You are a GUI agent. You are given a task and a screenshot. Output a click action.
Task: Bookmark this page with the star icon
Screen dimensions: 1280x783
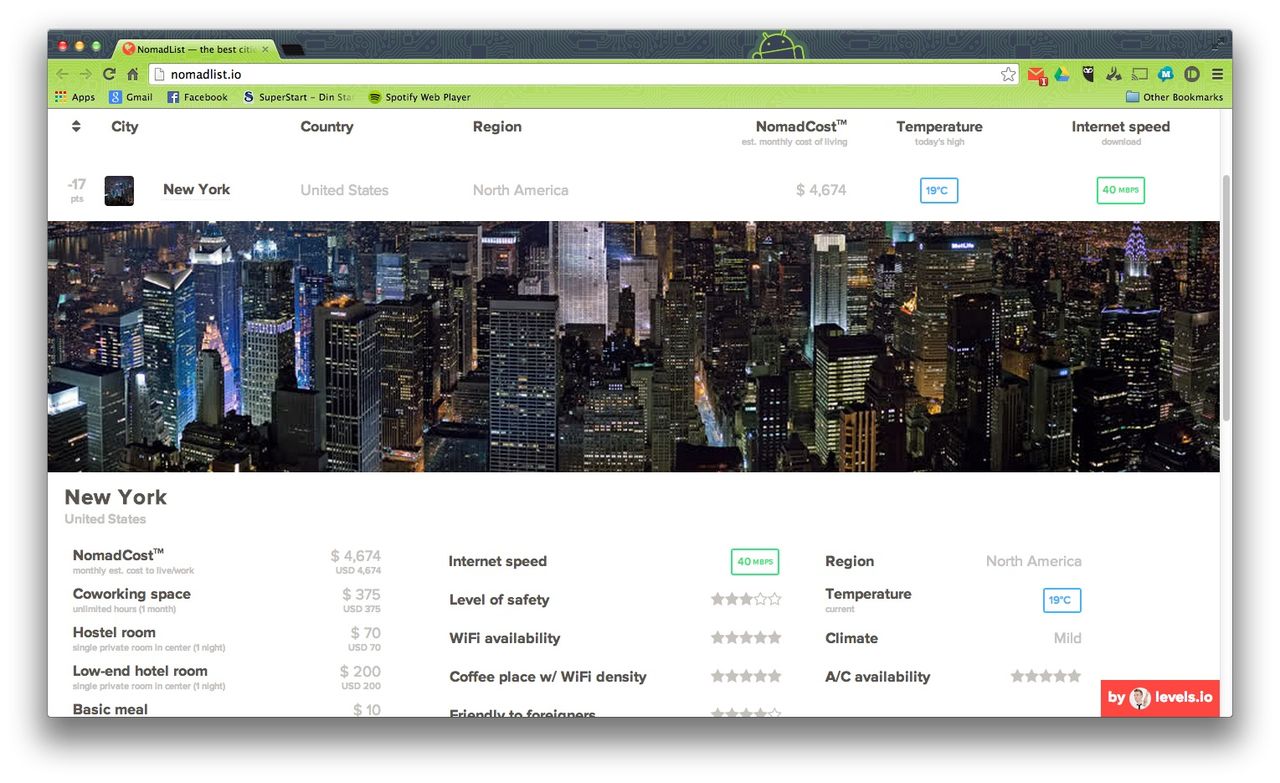[1008, 74]
